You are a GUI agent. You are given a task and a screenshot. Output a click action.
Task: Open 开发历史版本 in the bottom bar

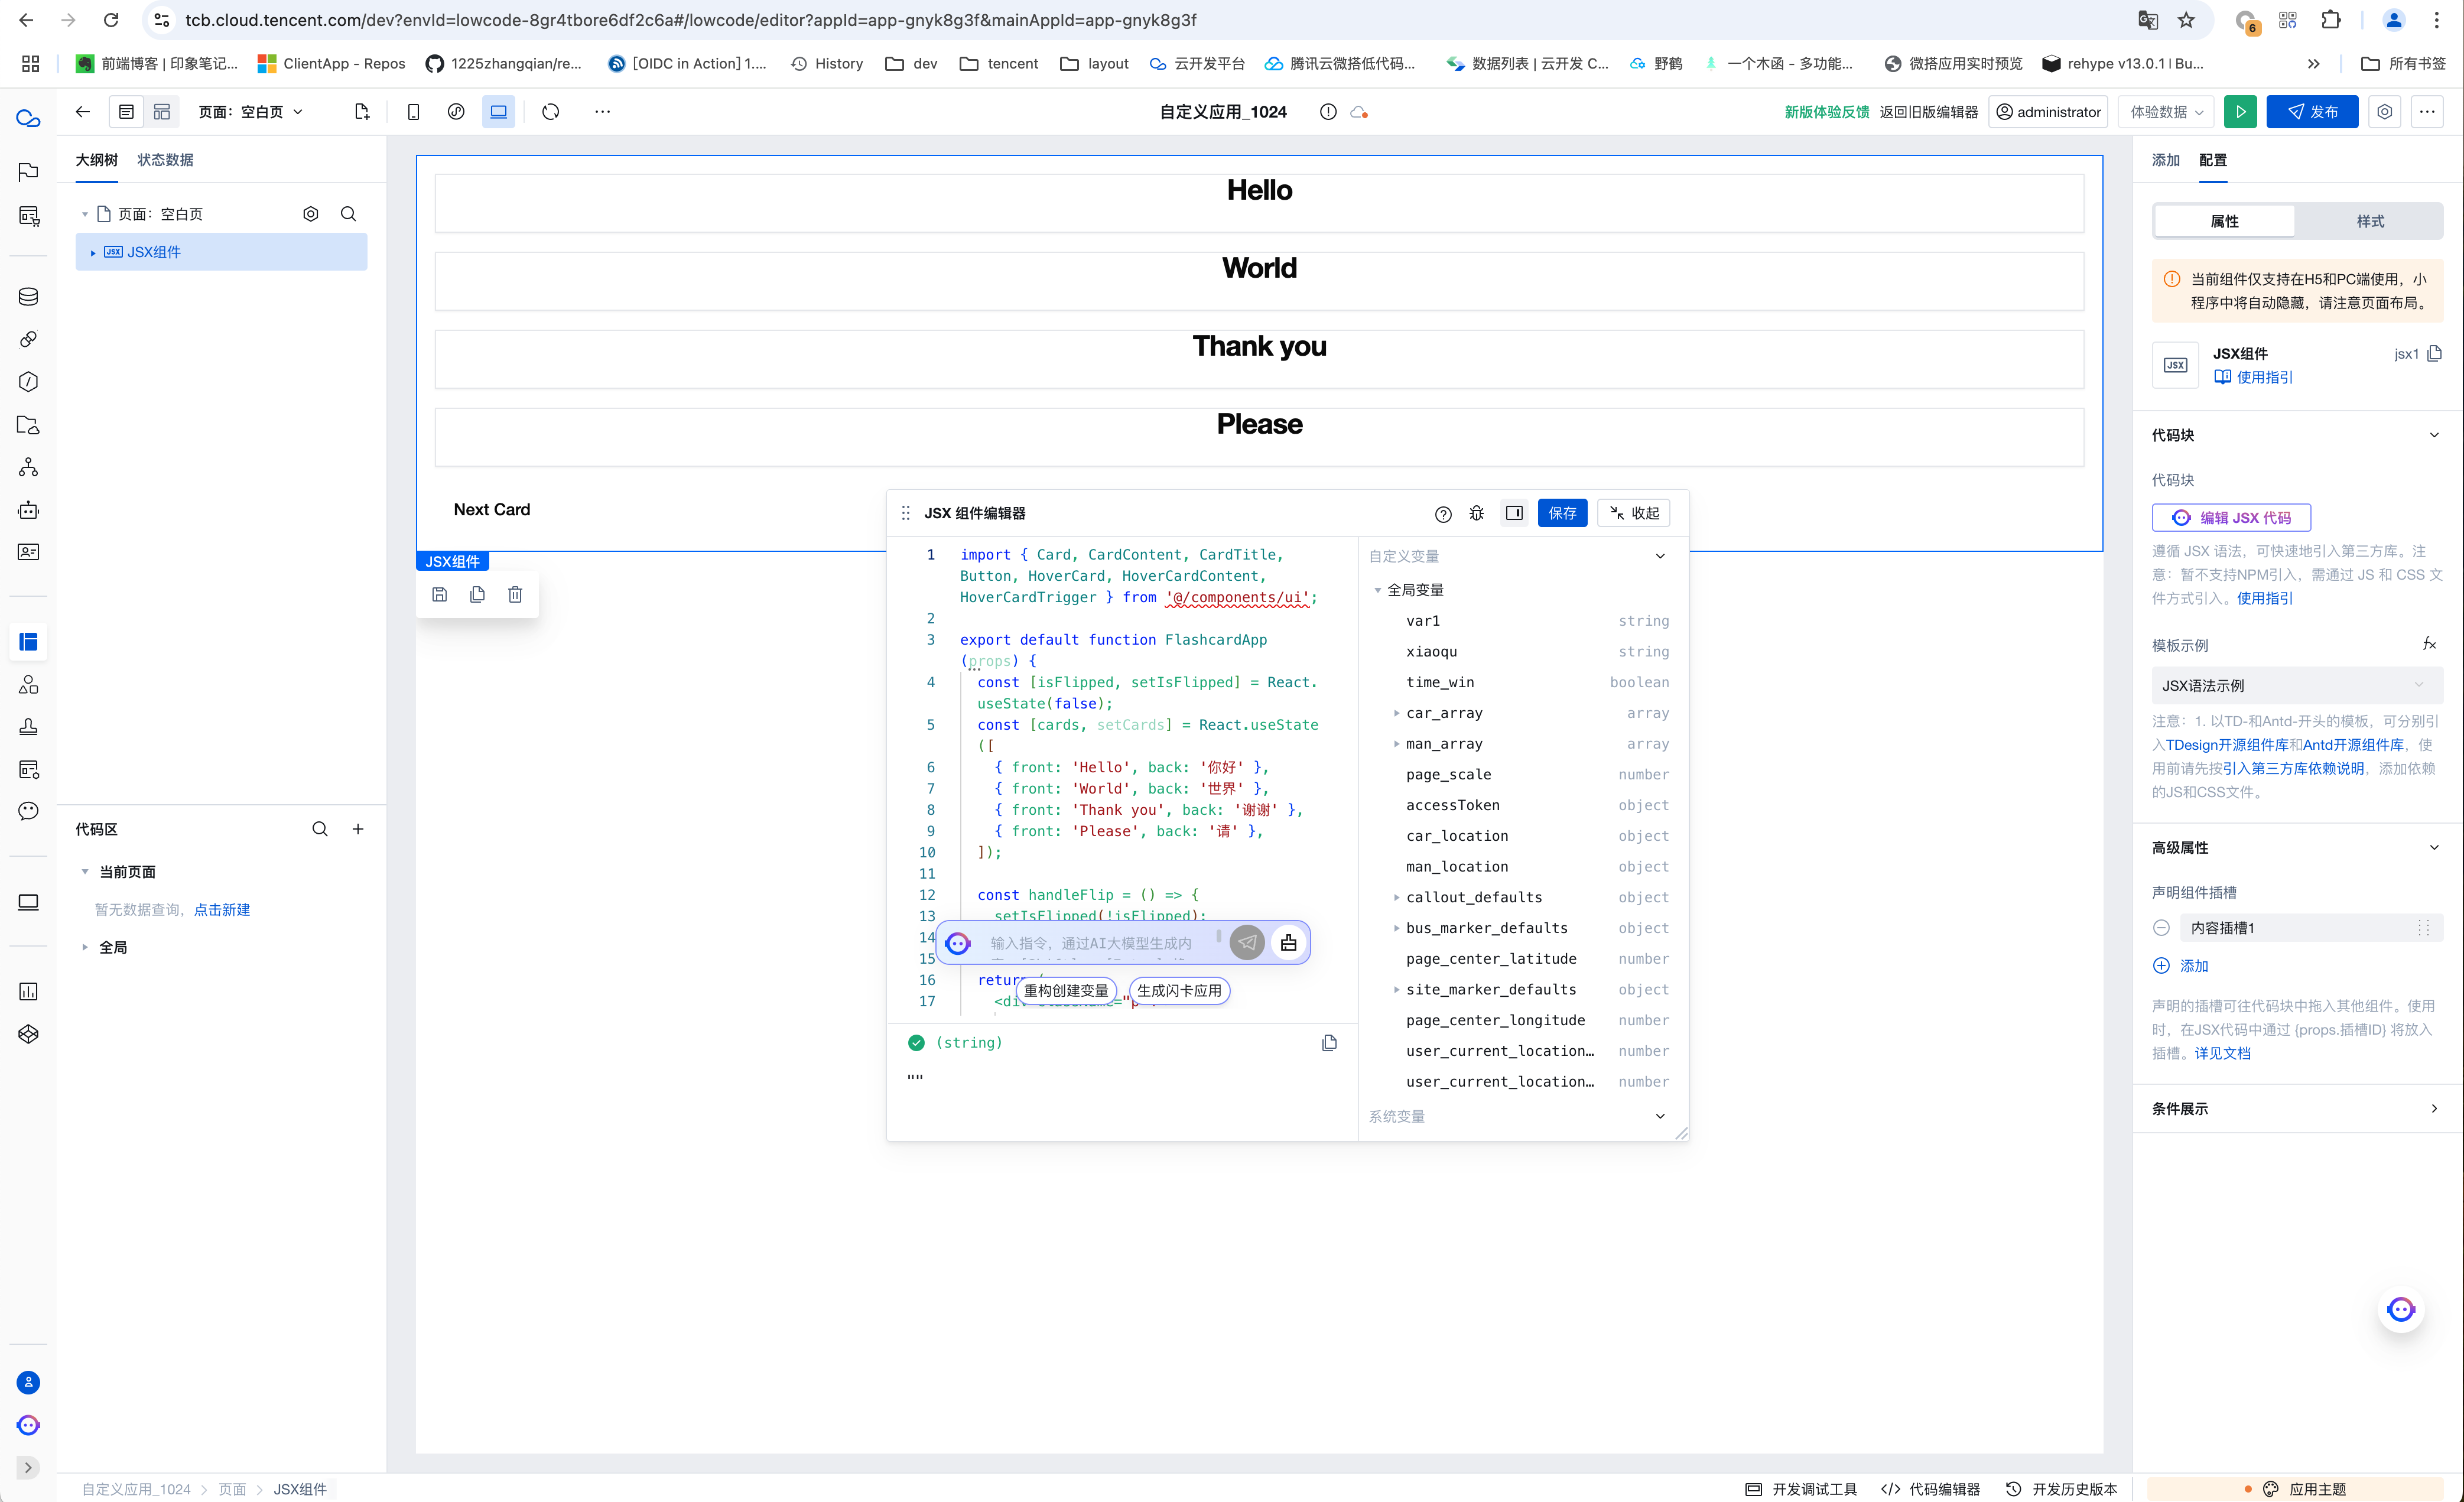(x=2062, y=1489)
